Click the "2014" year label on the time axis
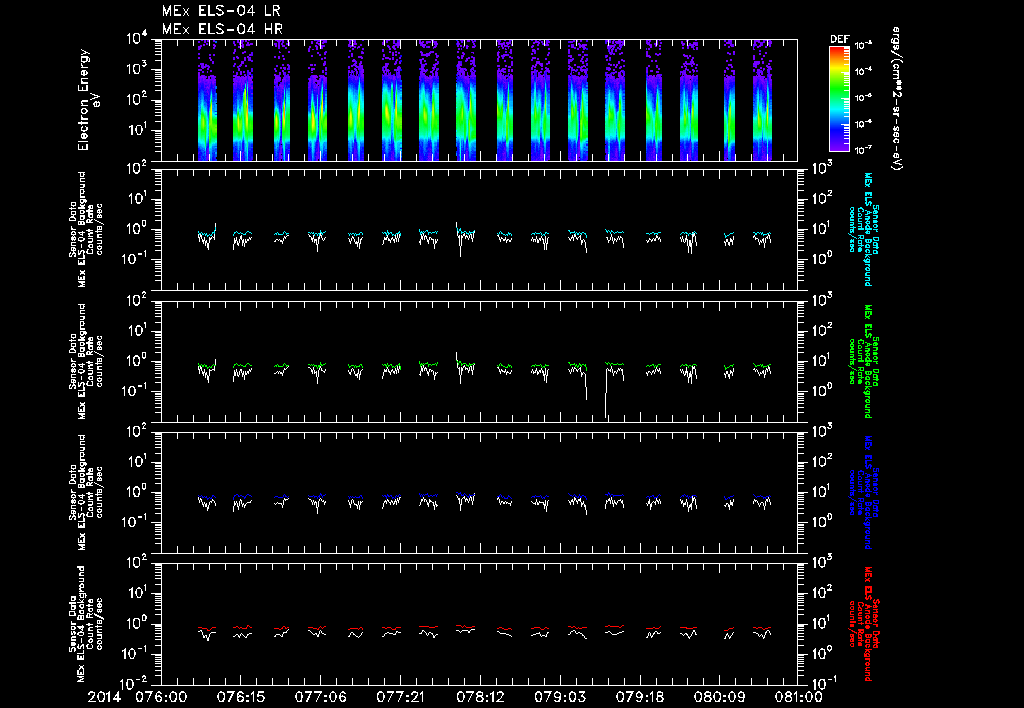The image size is (1024, 708). point(104,697)
